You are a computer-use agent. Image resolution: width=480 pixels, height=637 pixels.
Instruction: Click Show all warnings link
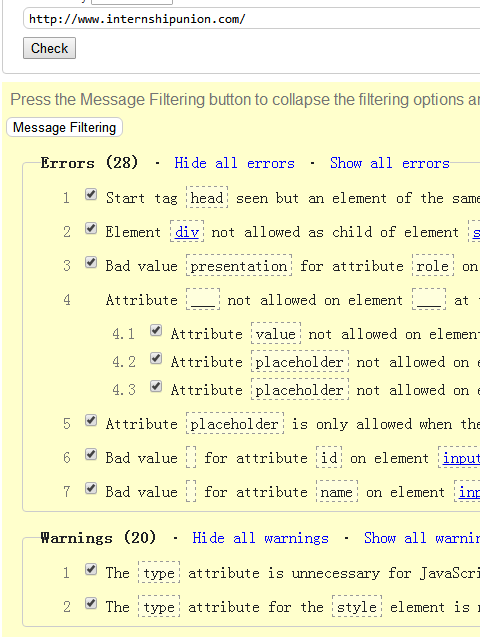pyautogui.click(x=422, y=538)
